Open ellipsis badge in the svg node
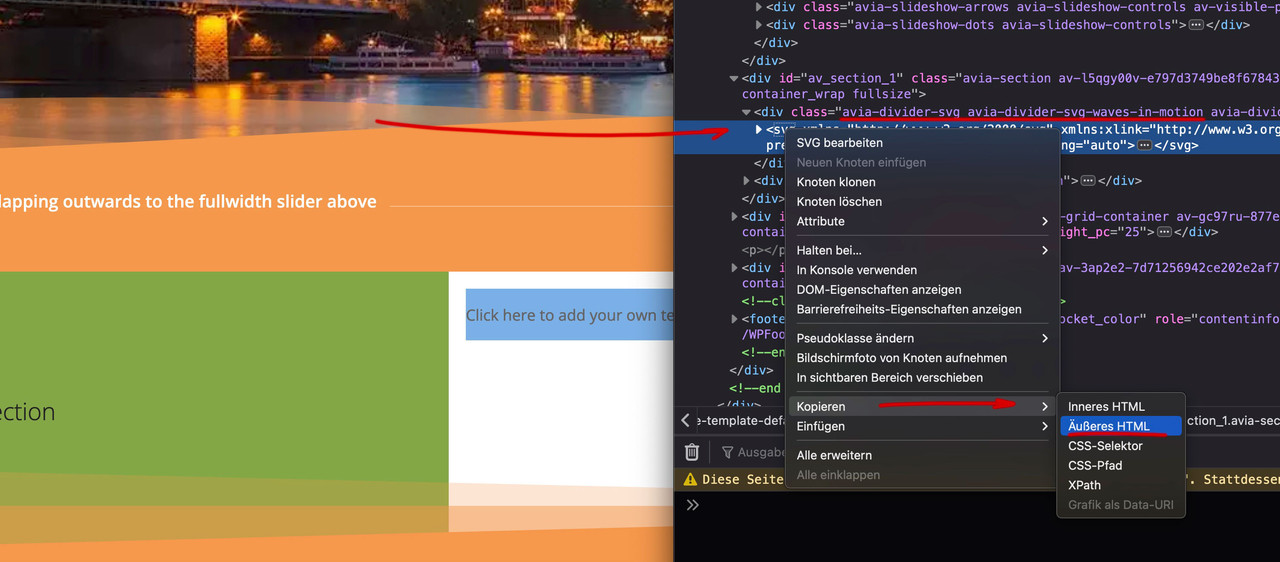 [x=1144, y=145]
